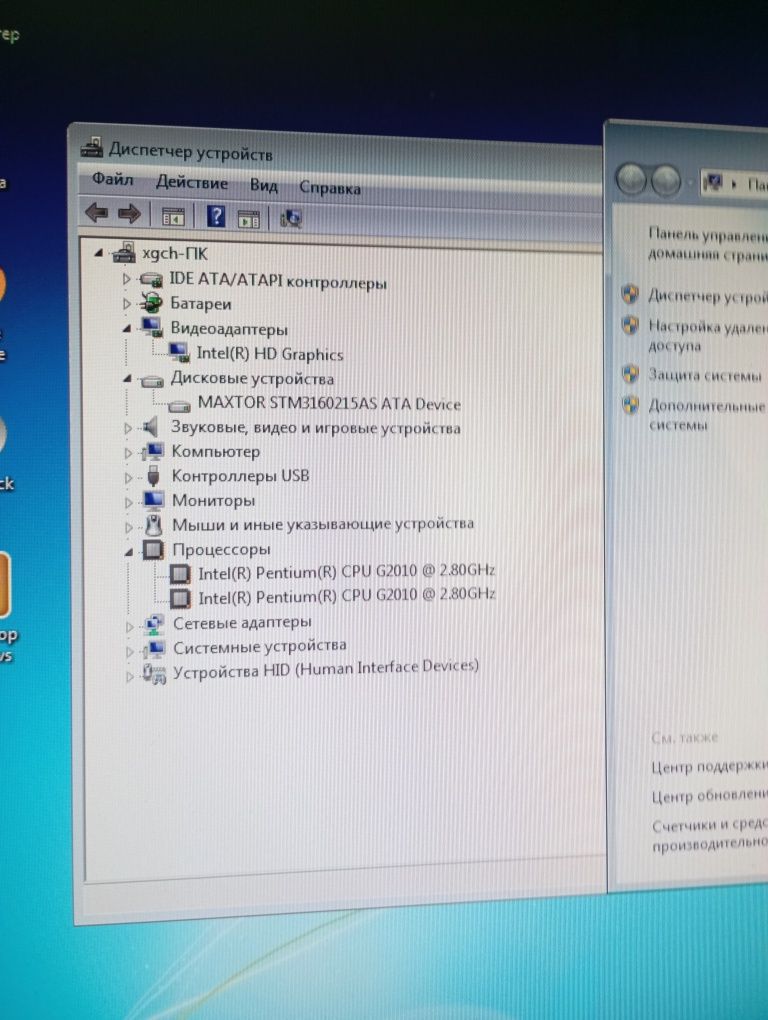Screen dimensions: 768x1020
Task: Select the Сетевые адаптеры label
Action: [242, 623]
